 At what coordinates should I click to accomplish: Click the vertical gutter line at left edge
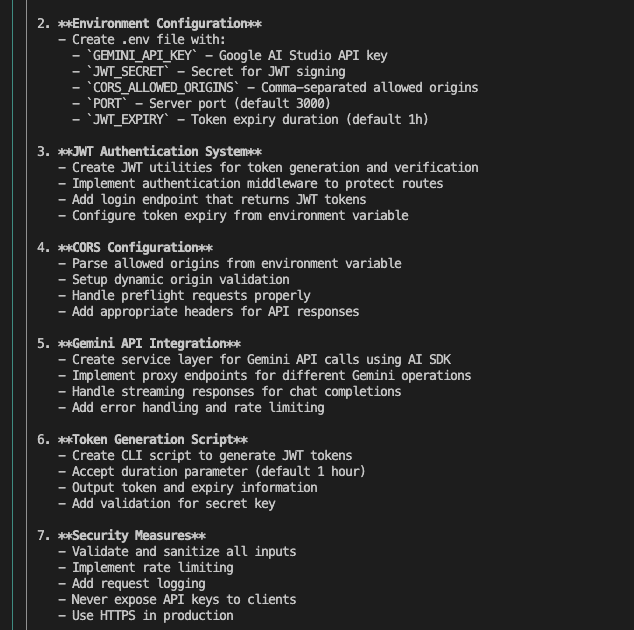point(13,315)
